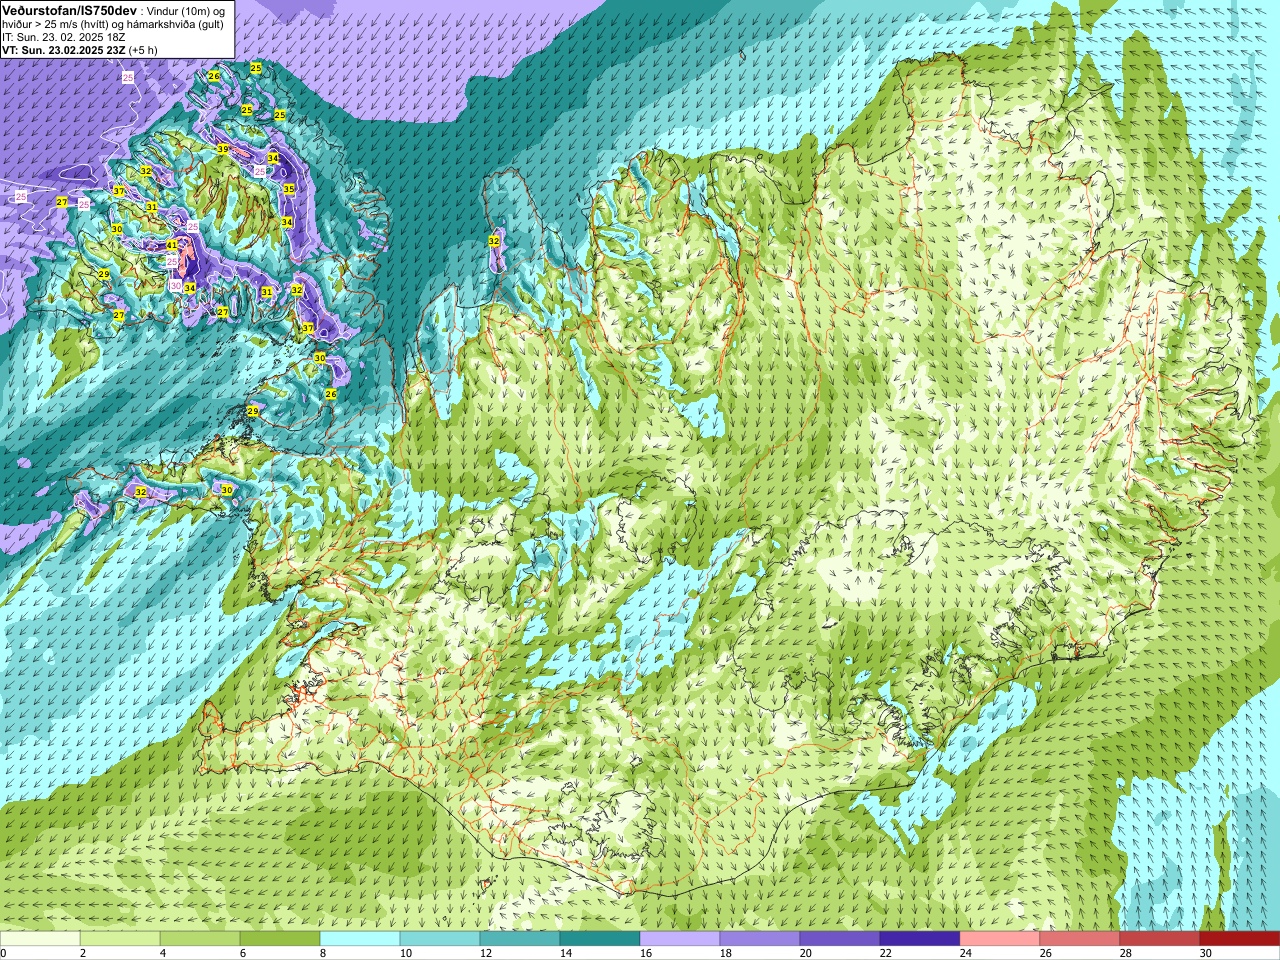Click the pale yellow 0–2 legend swatch
Screen dimensions: 1280x960
[x=40, y=939]
